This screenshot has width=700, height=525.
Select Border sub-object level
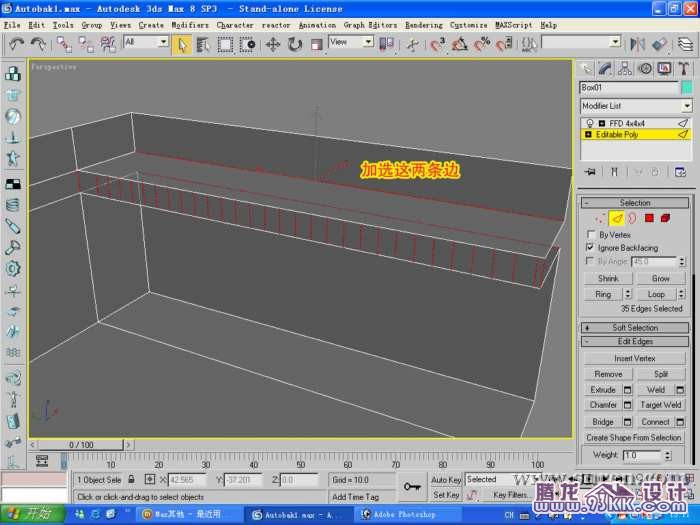(x=632, y=218)
